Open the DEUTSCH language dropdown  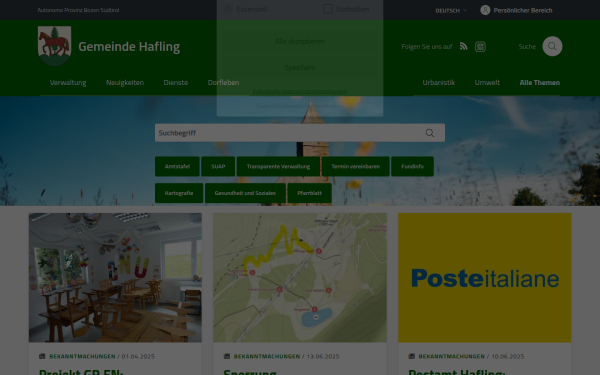click(451, 10)
